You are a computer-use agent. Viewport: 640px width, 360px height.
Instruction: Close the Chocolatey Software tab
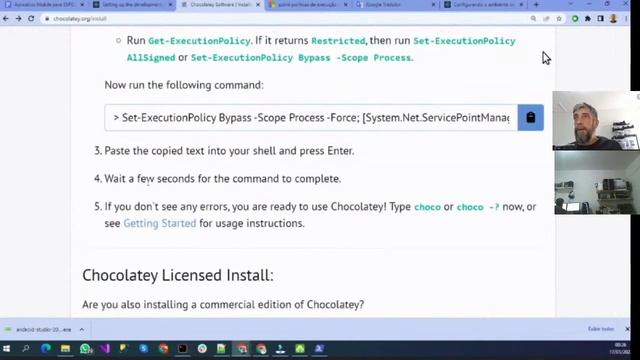(258, 4)
